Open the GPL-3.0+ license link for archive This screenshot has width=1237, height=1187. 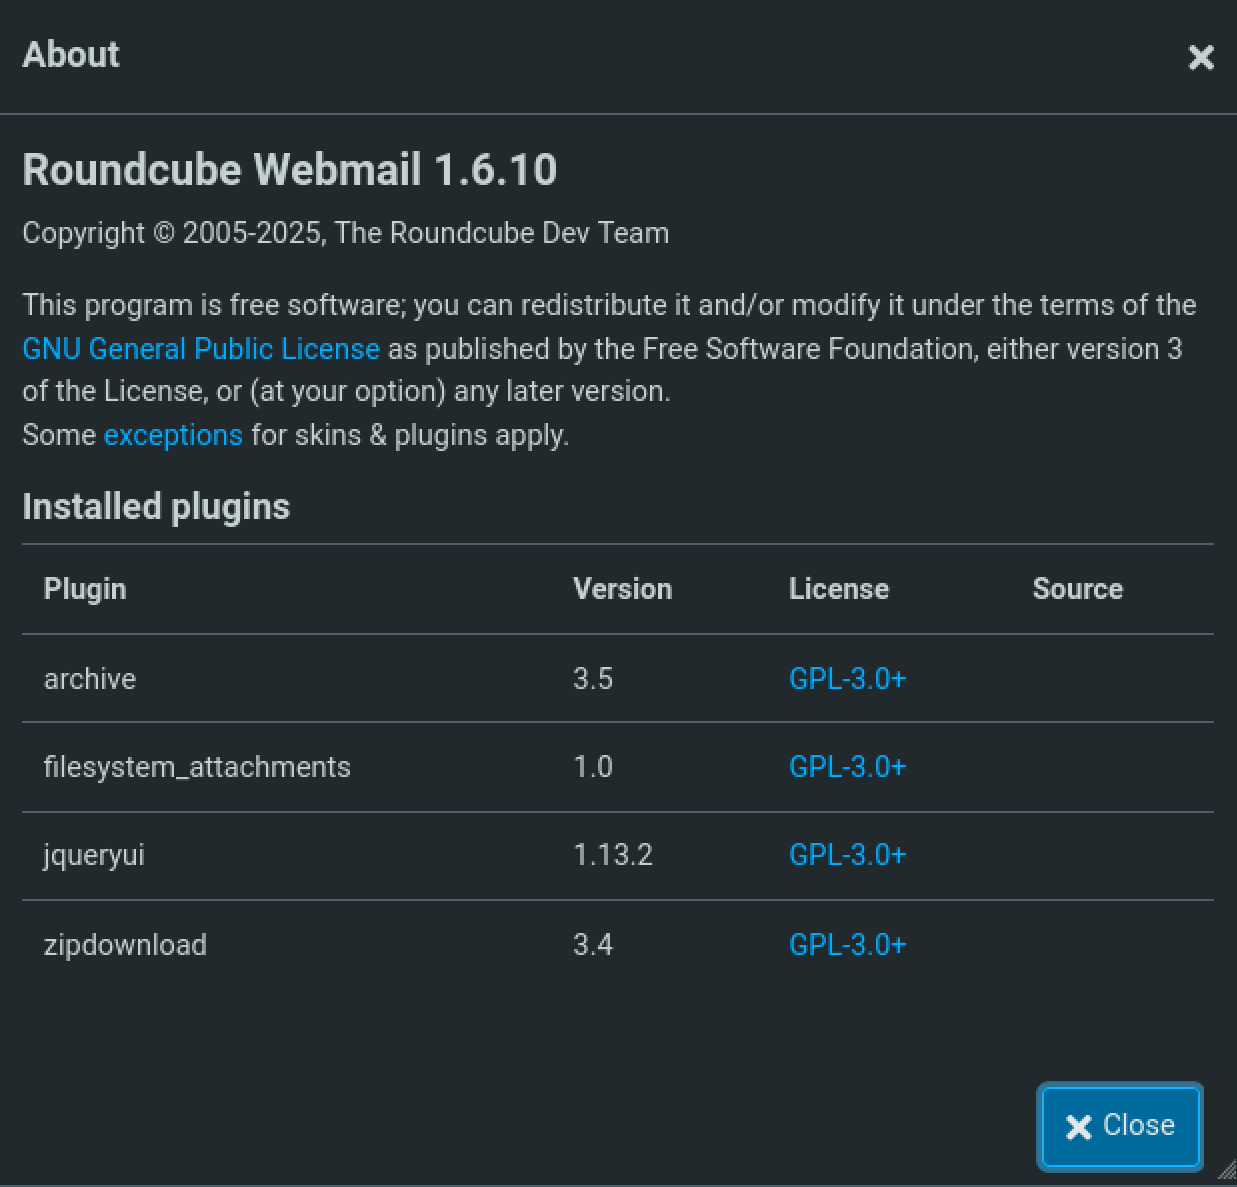point(848,679)
